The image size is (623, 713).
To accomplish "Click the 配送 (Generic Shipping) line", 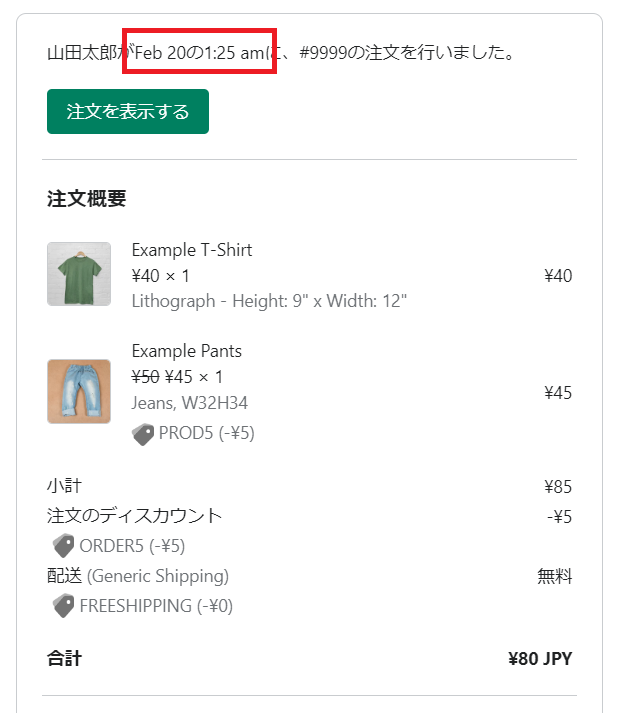I will click(x=138, y=576).
